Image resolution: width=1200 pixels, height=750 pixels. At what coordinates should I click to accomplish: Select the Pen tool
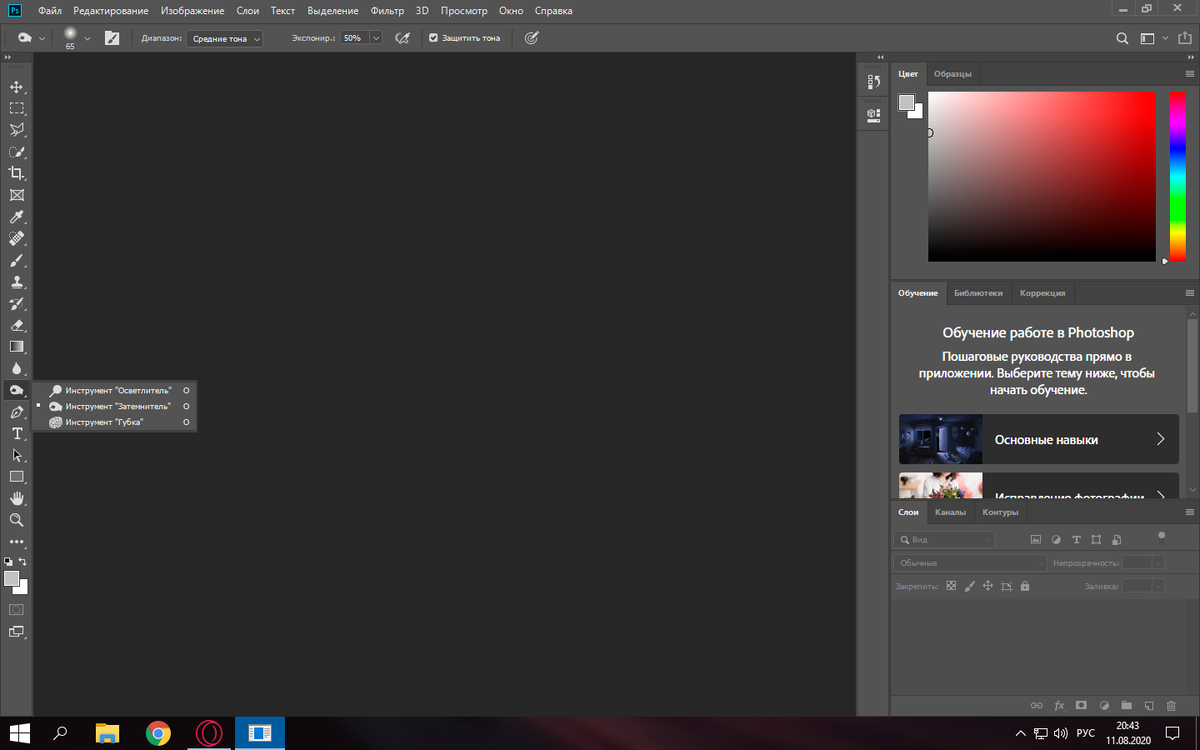coord(16,412)
